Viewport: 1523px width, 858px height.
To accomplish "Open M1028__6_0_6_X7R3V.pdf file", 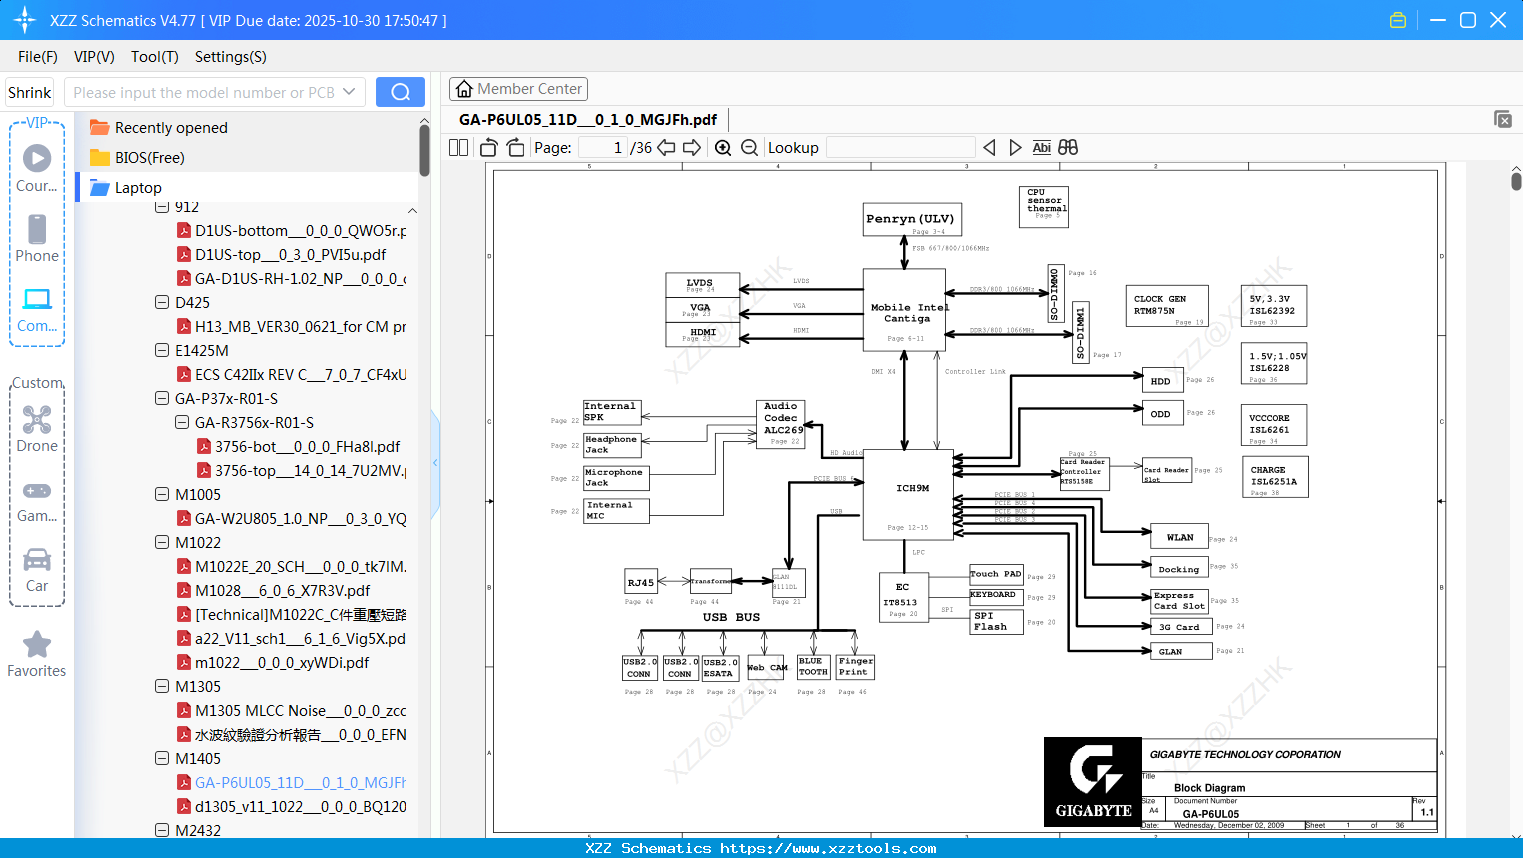I will click(x=274, y=590).
